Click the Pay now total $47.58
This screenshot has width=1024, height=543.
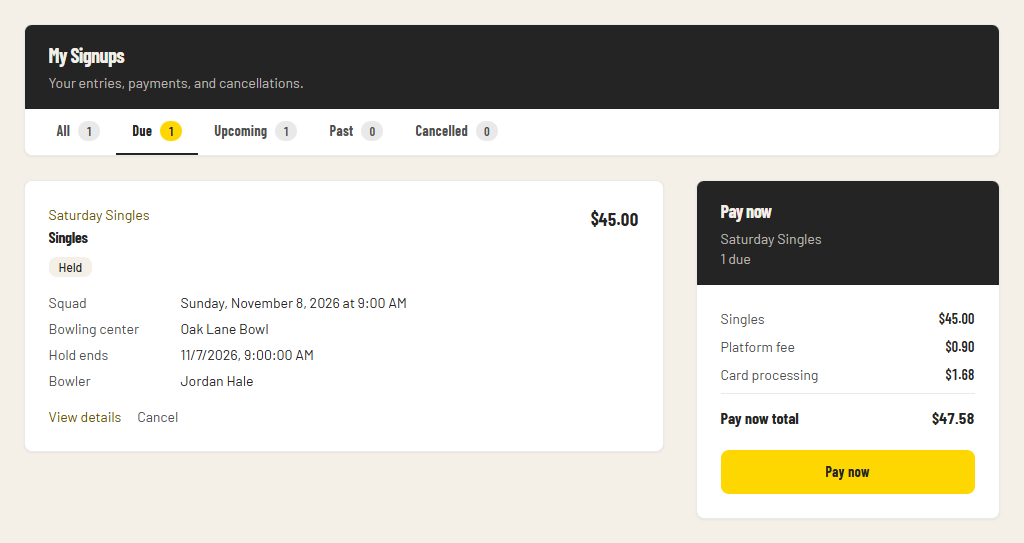pos(953,419)
